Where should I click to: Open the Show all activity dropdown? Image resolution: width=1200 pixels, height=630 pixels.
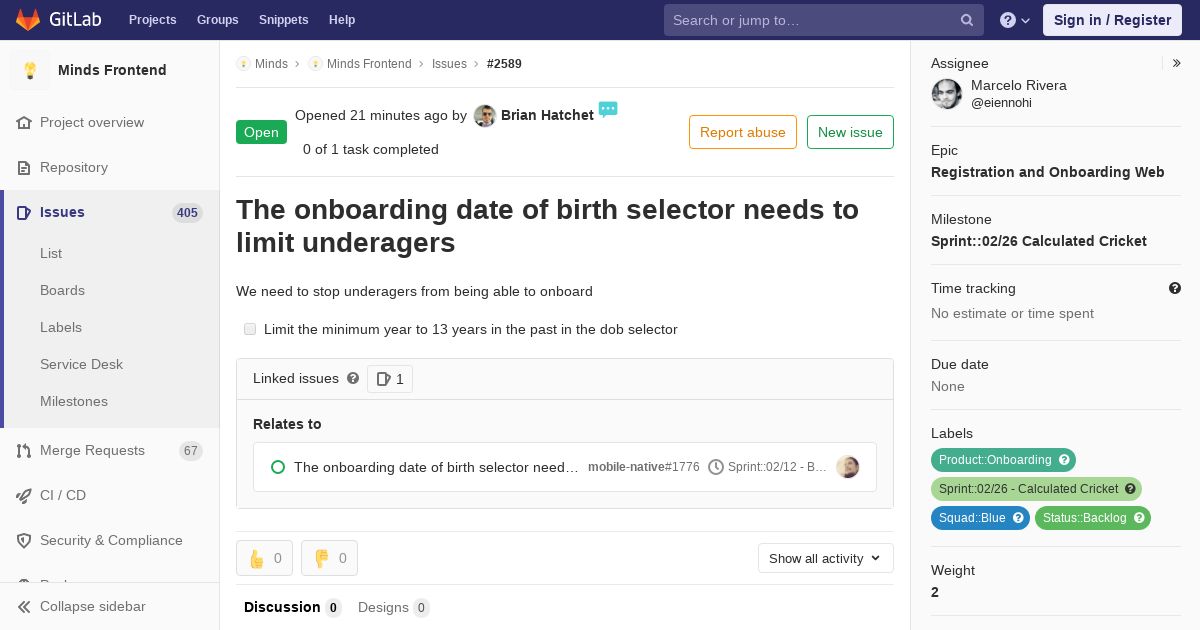click(825, 558)
